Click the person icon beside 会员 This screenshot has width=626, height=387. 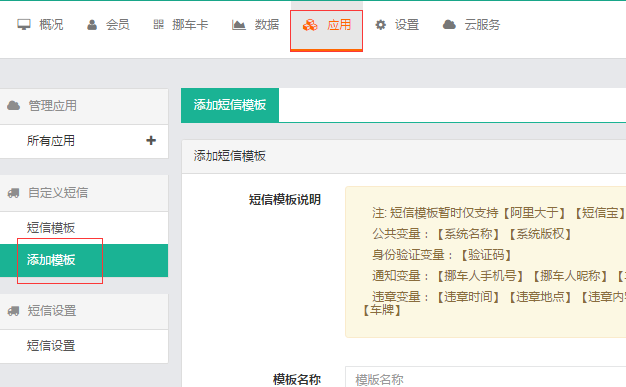click(x=92, y=25)
